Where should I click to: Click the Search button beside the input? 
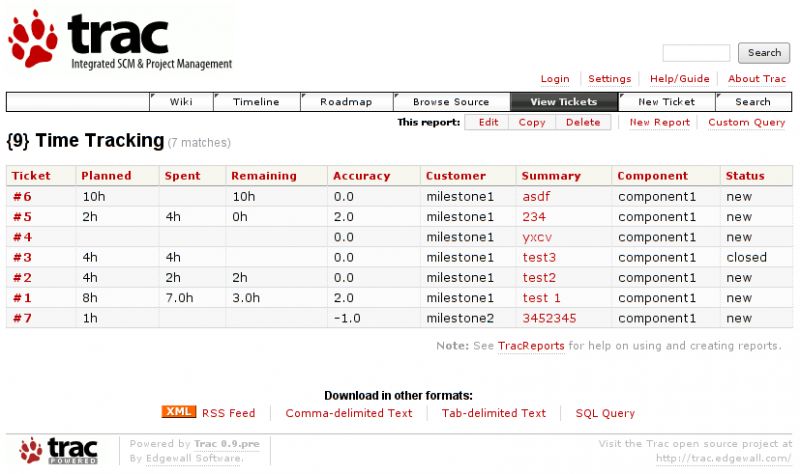764,53
